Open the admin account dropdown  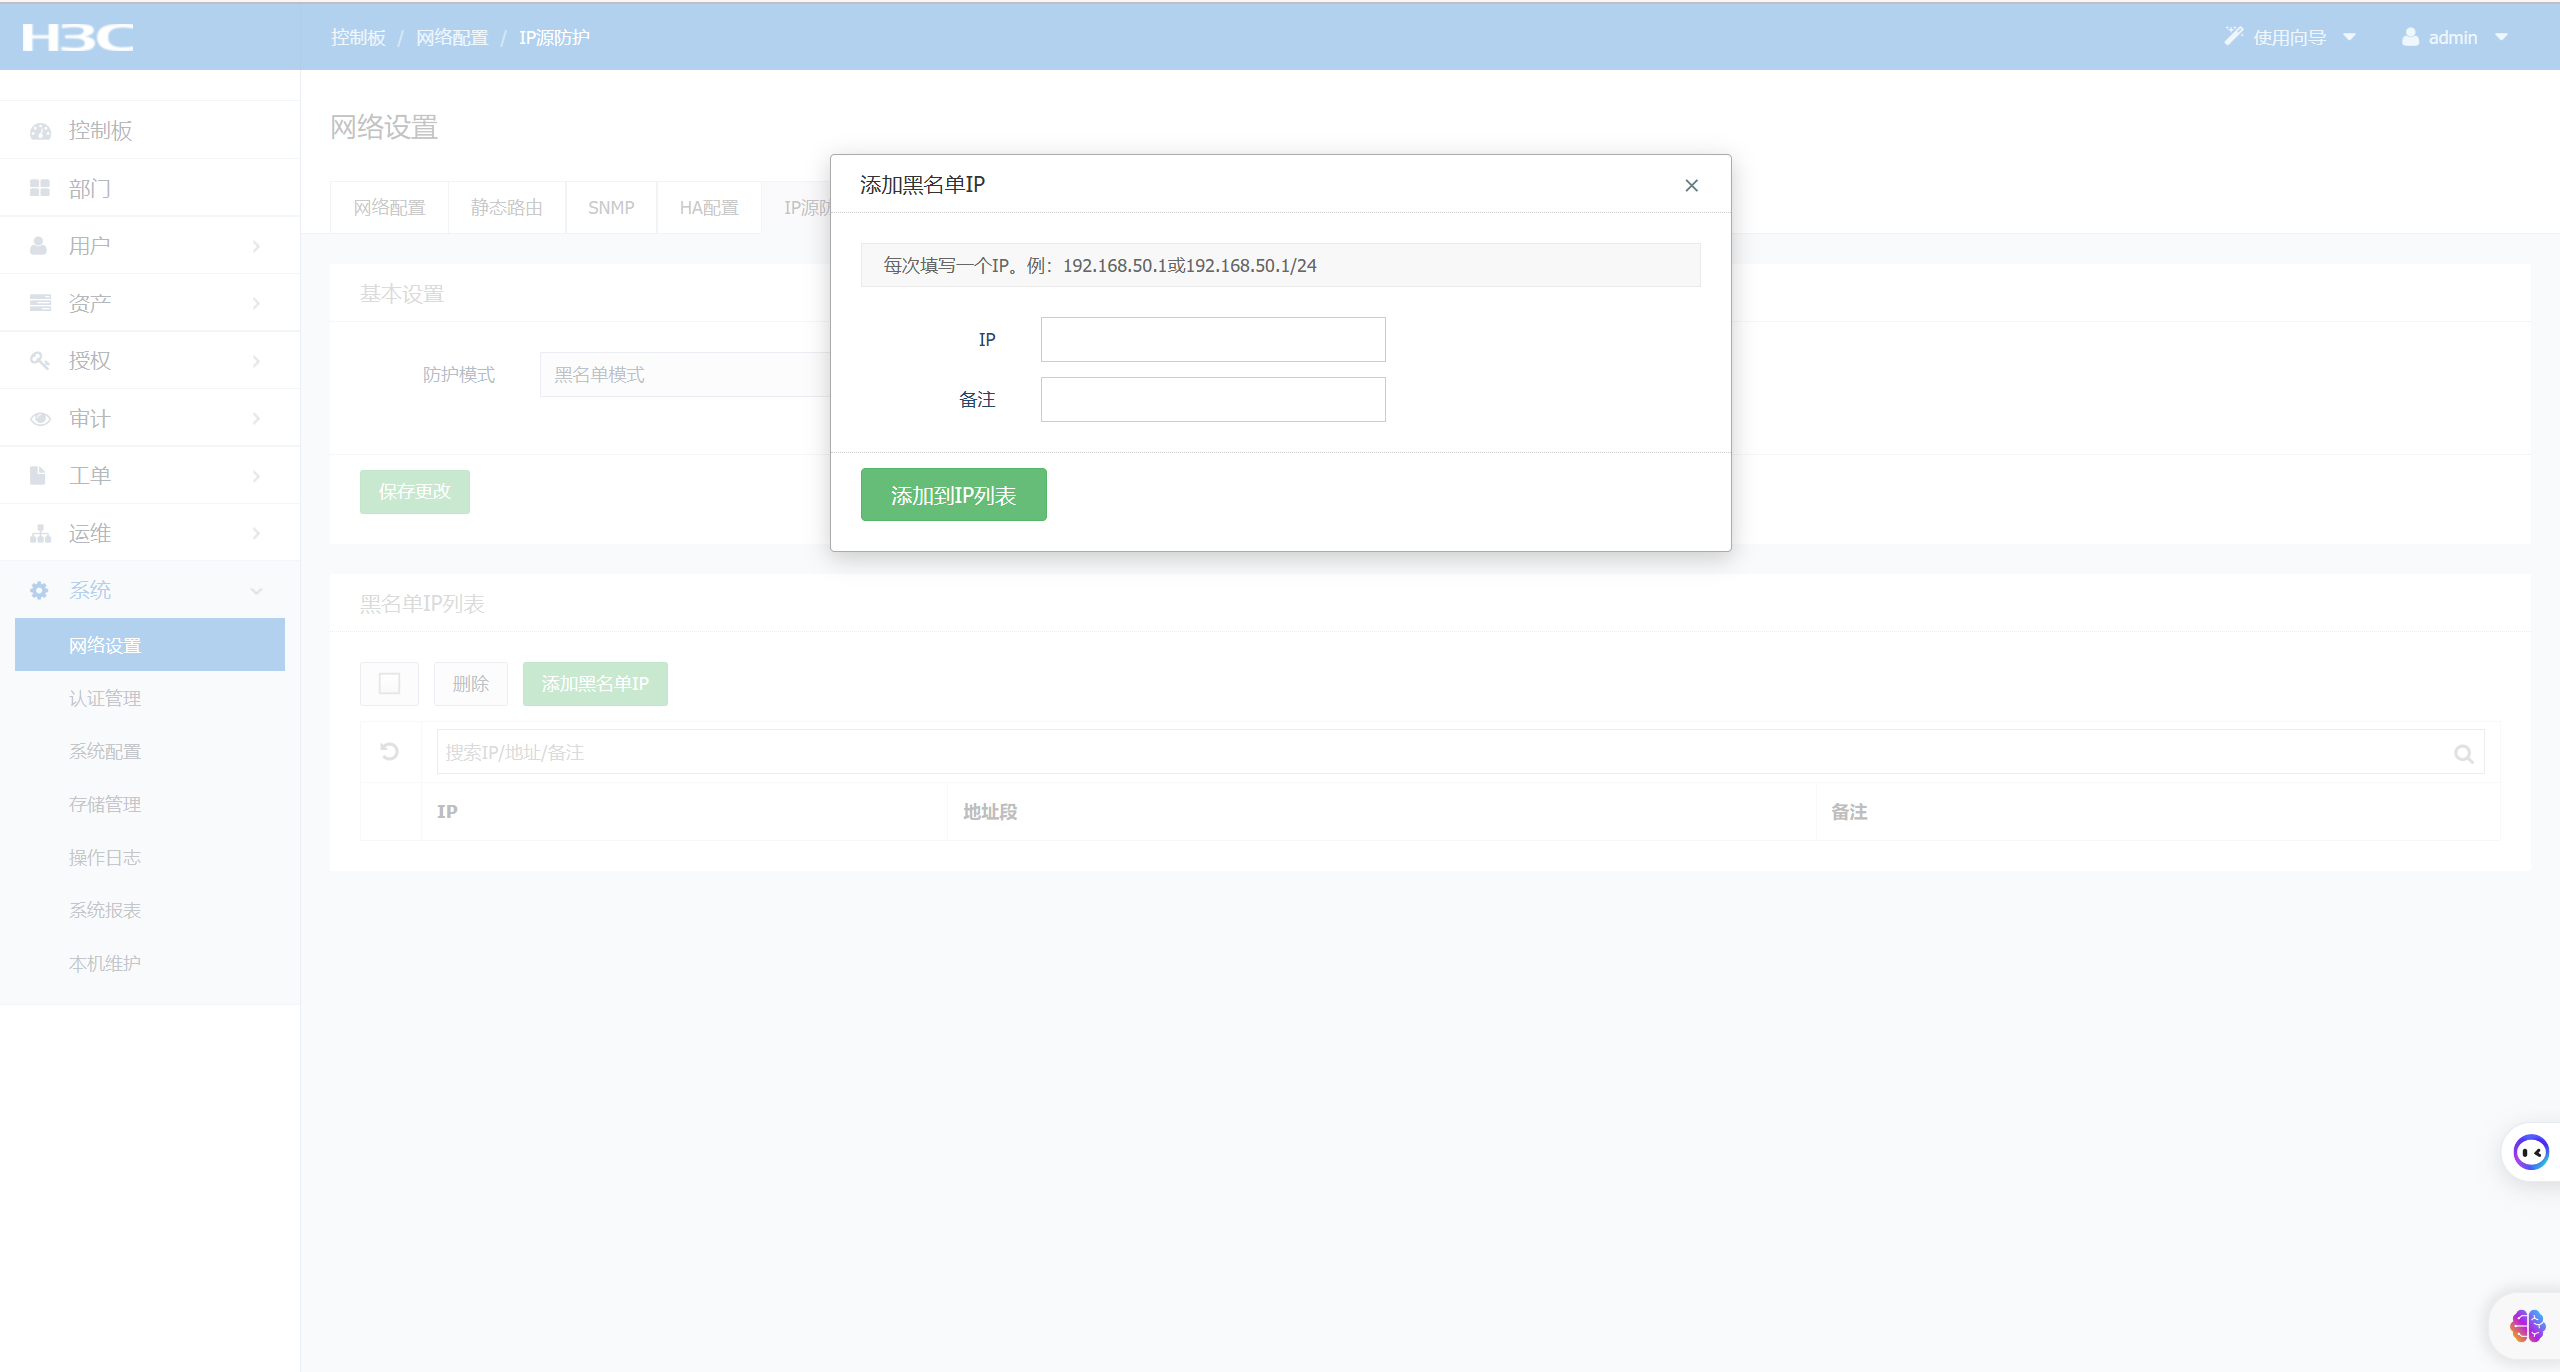(2455, 37)
